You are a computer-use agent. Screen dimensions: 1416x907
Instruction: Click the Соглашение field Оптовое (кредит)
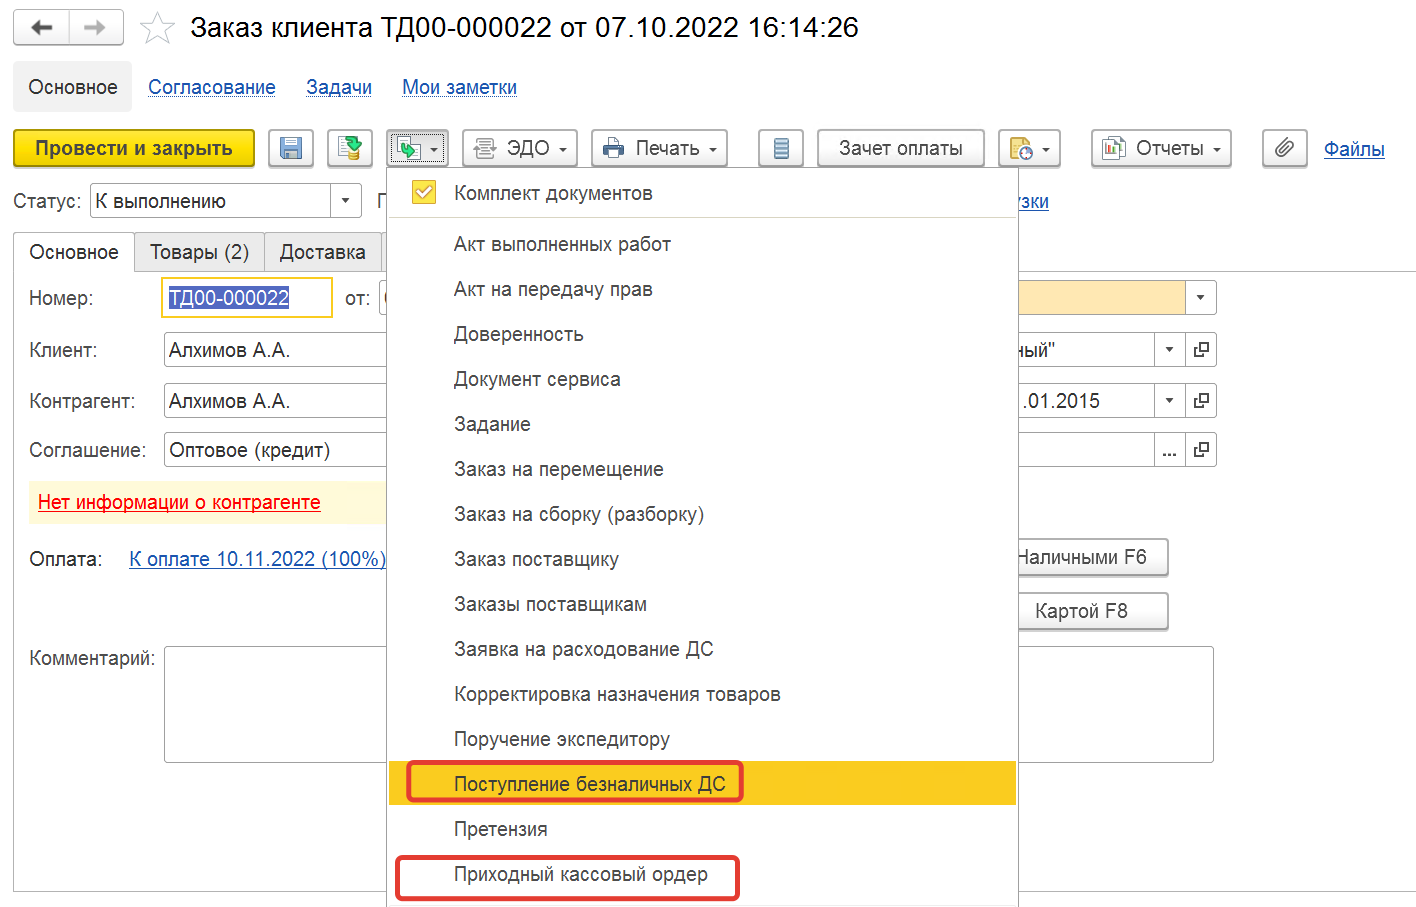pos(275,450)
